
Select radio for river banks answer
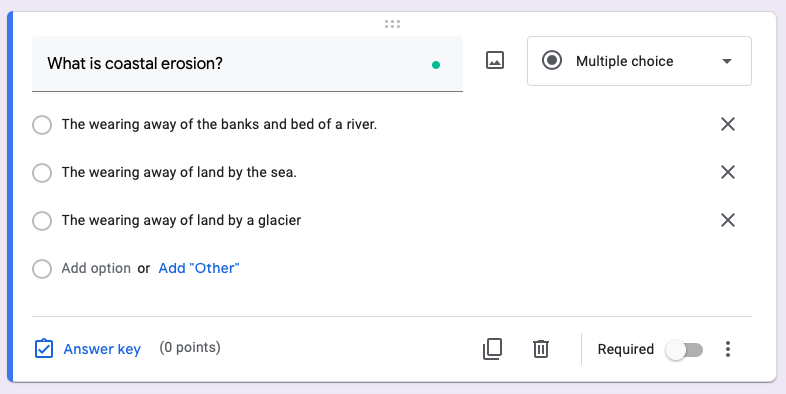click(42, 125)
